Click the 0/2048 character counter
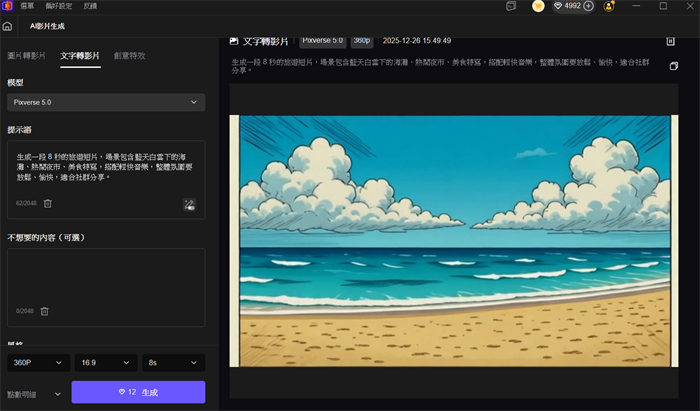The width and height of the screenshot is (700, 411). [x=25, y=311]
